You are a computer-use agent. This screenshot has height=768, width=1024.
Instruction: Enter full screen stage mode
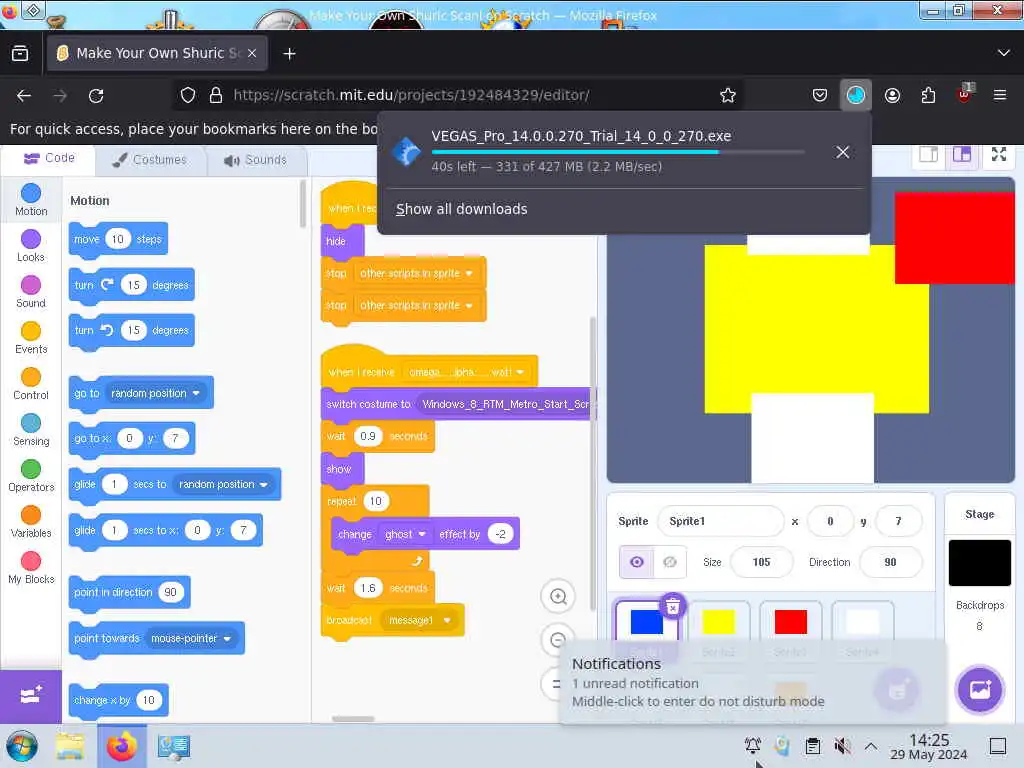[999, 155]
